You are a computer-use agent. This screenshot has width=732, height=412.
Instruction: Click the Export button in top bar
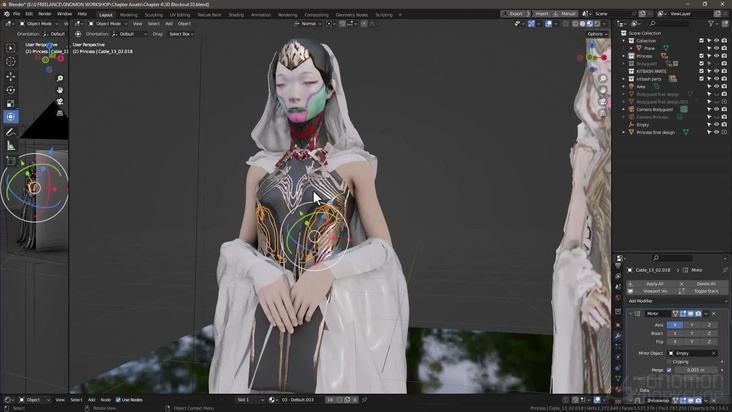click(x=512, y=14)
